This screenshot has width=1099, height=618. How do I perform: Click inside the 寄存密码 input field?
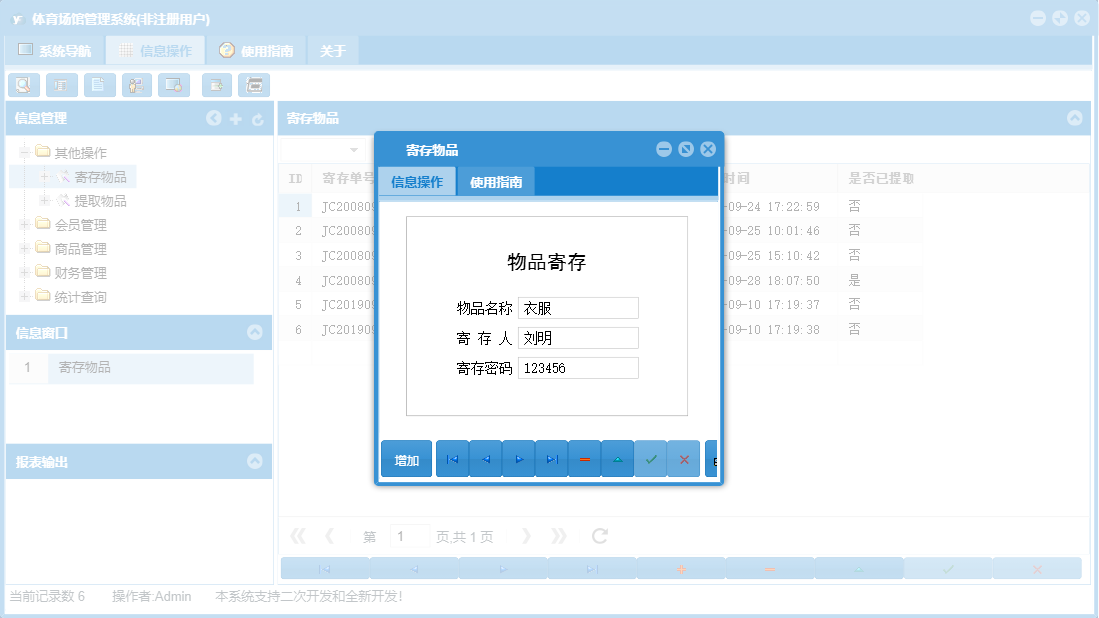[x=578, y=368]
